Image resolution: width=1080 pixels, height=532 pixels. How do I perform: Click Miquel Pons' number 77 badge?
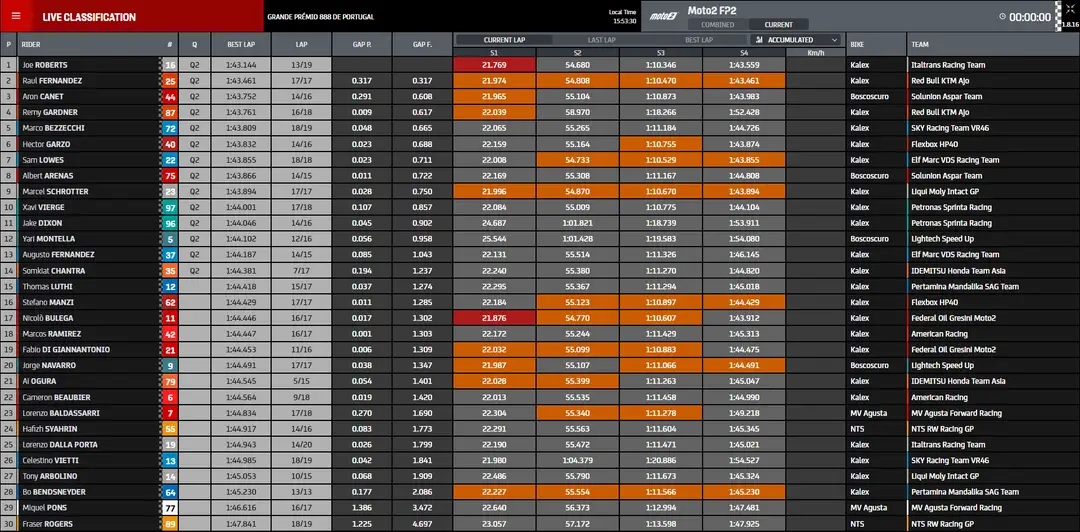(x=169, y=508)
